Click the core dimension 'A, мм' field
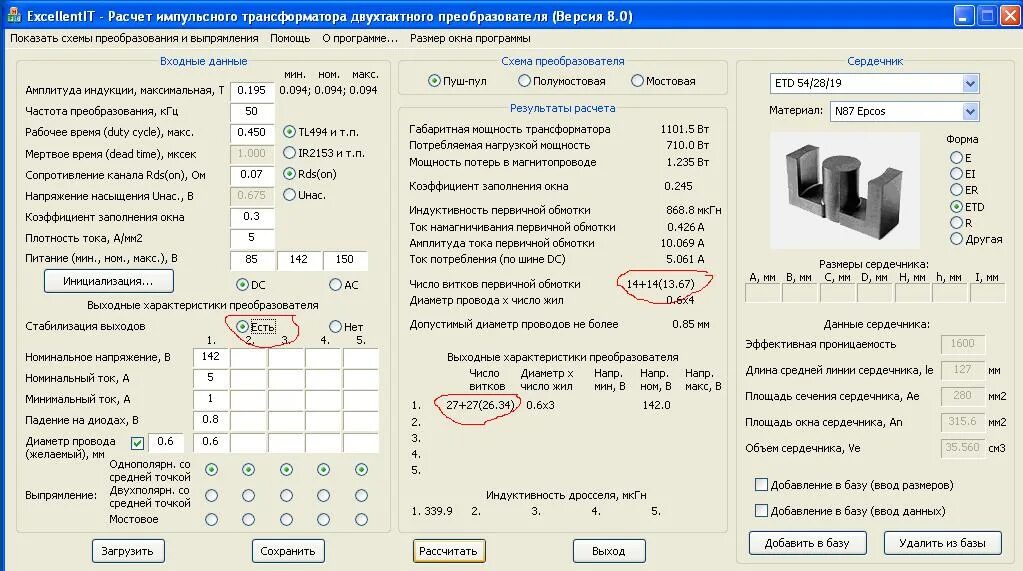 pyautogui.click(x=763, y=294)
